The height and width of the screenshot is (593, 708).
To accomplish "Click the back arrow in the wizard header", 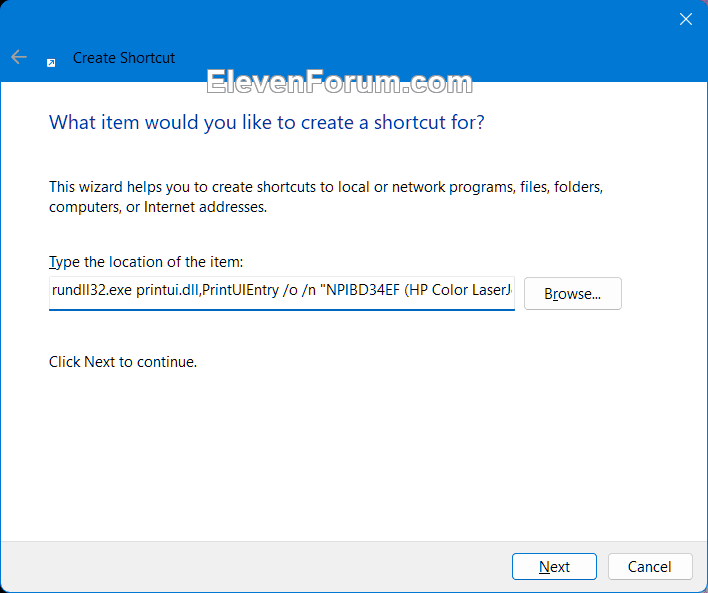I will pos(19,57).
